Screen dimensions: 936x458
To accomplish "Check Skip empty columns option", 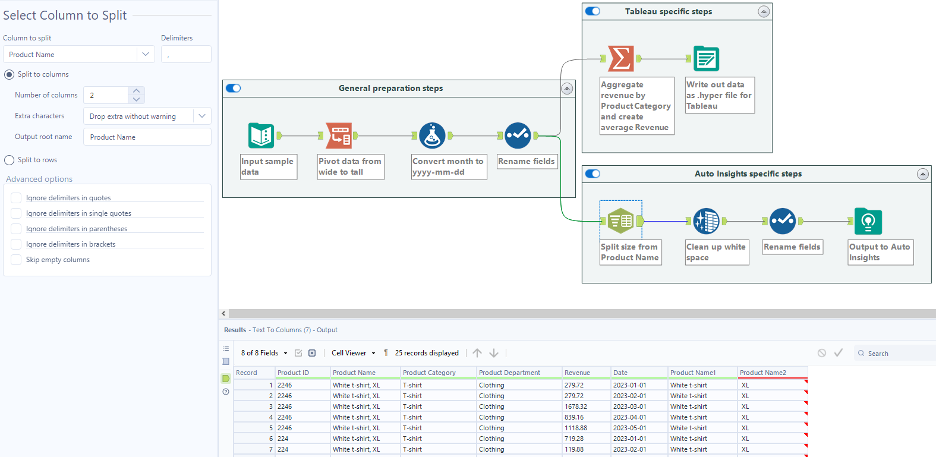I will point(16,259).
